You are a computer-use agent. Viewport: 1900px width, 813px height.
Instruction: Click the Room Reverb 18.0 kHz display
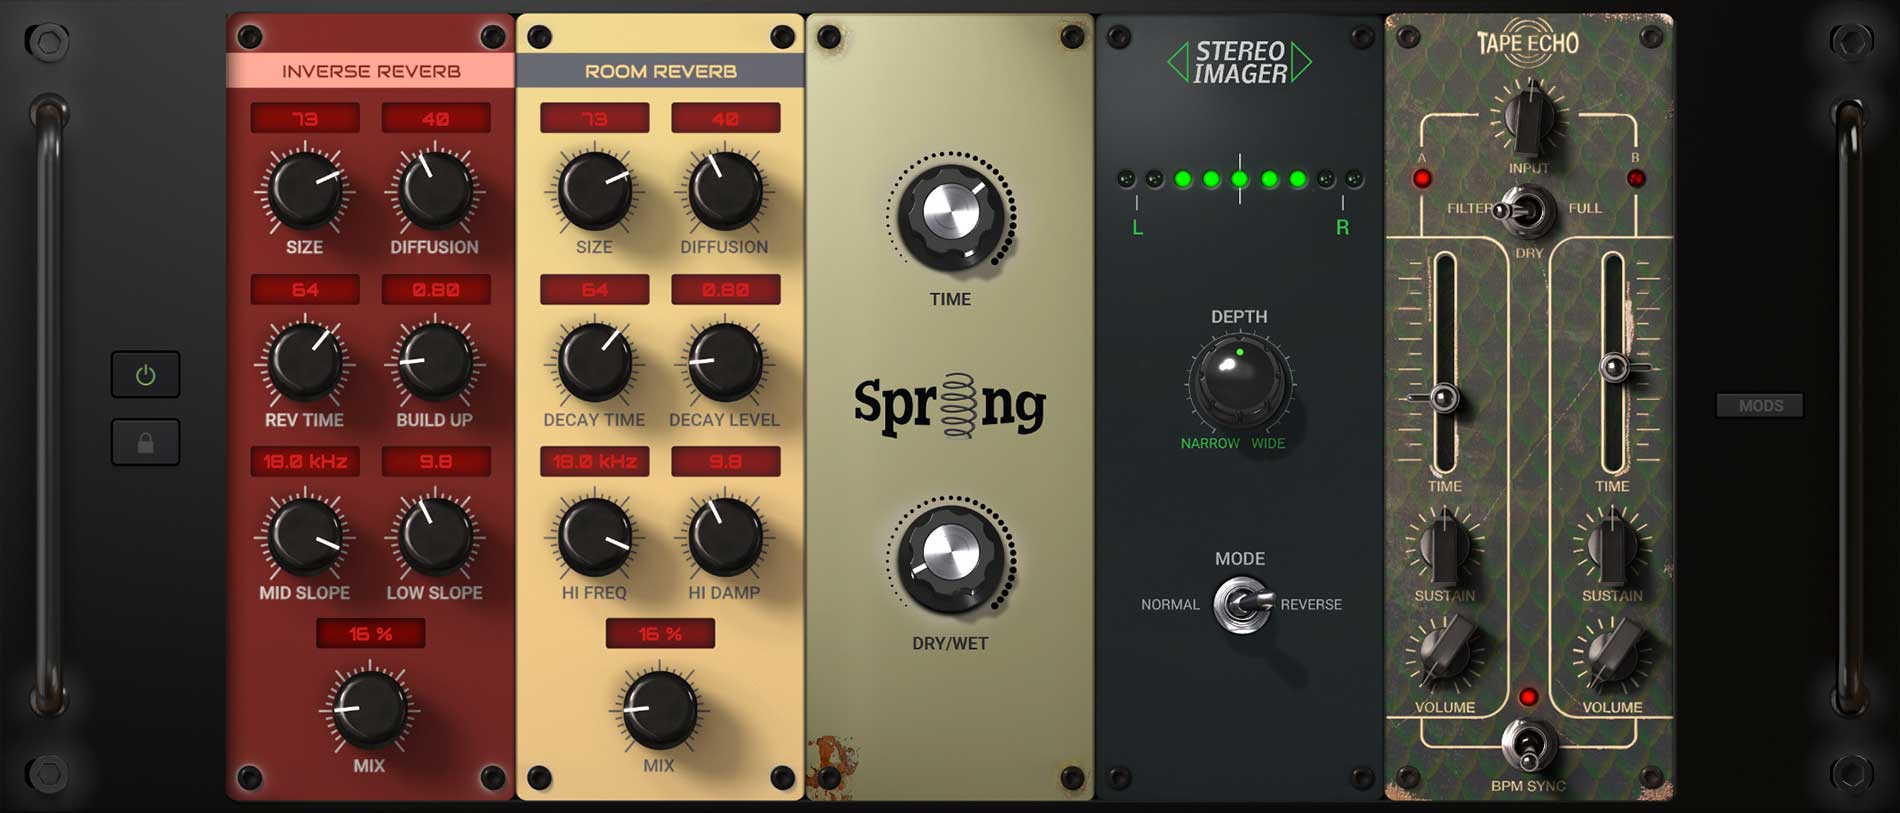tap(595, 462)
